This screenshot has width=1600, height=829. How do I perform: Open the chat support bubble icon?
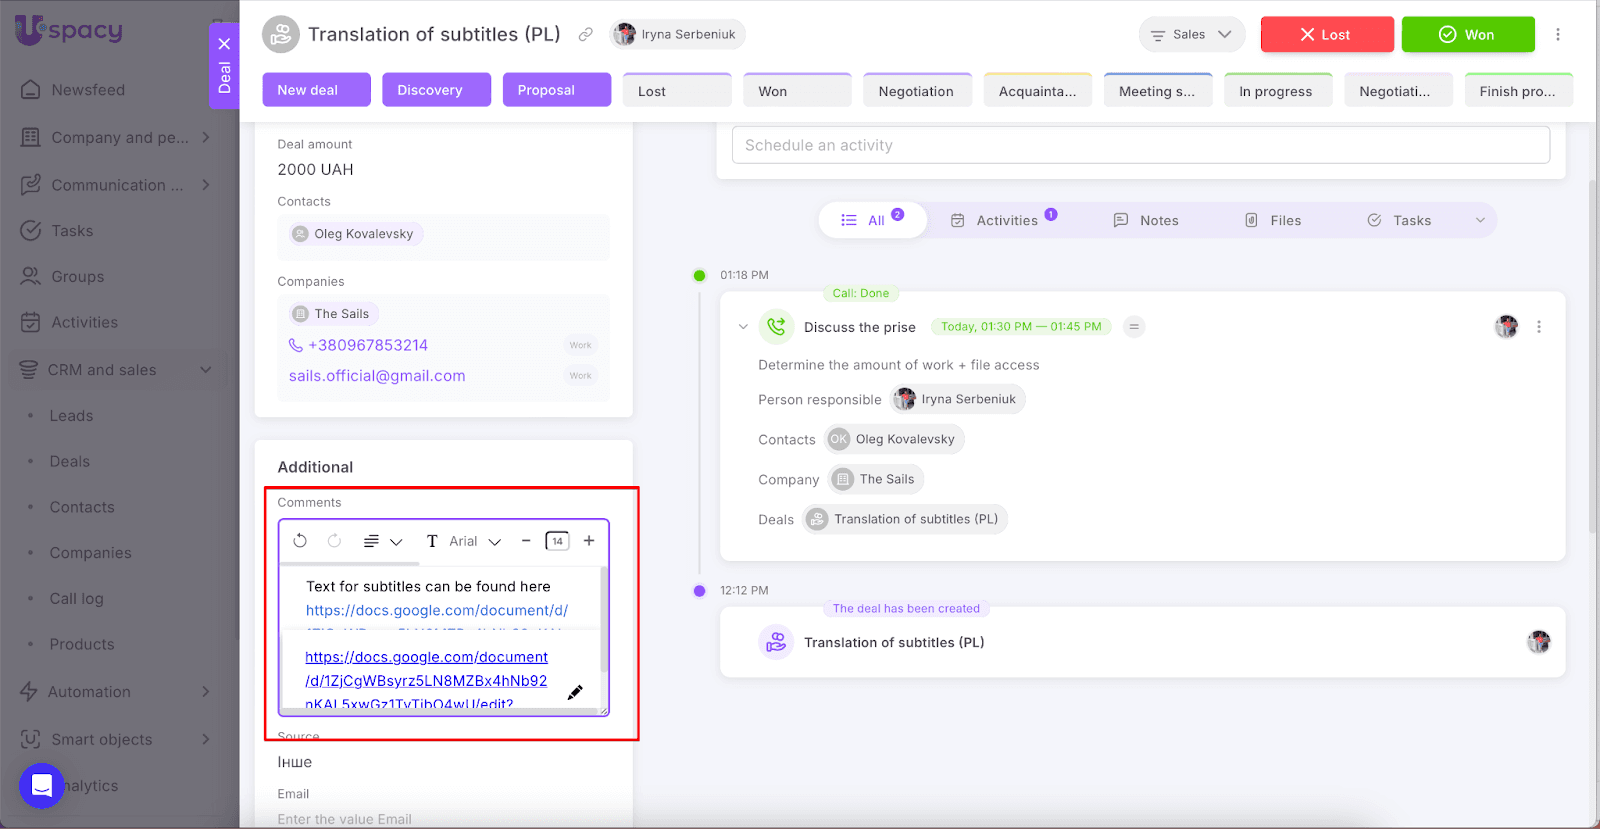41,785
